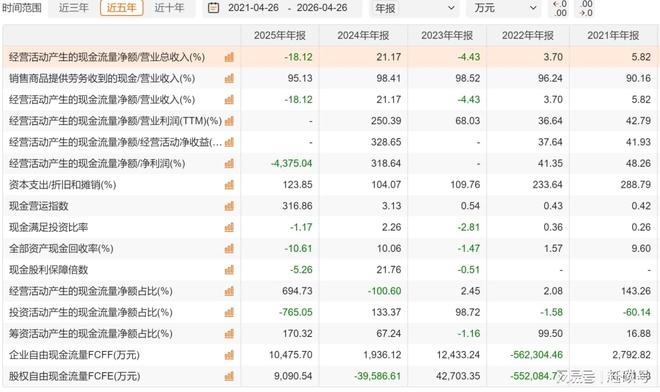This screenshot has width=660, height=392.
Task: Click the 2022年报 column header
Action: [528, 35]
